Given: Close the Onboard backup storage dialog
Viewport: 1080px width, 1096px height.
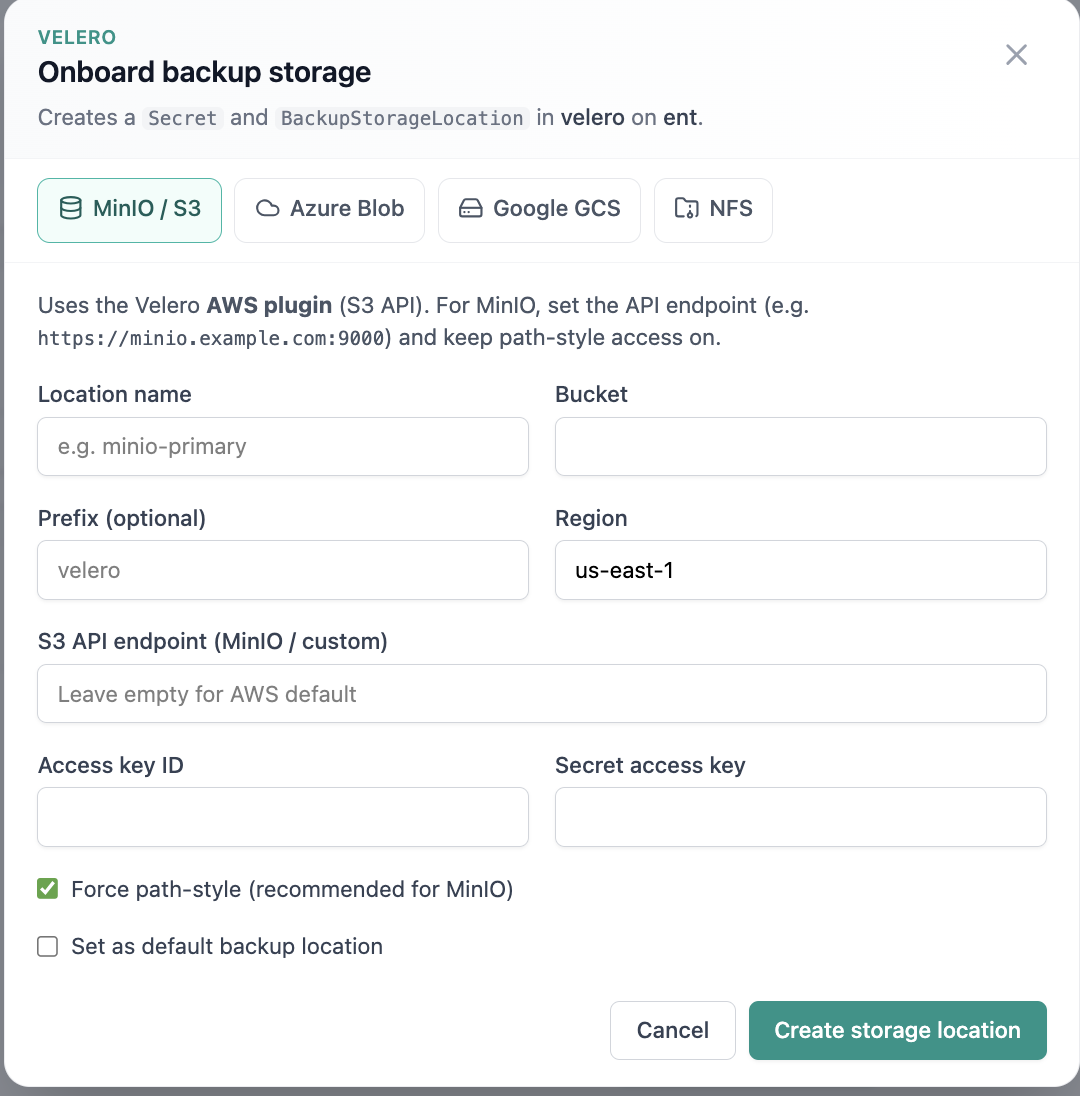Looking at the screenshot, I should (x=1016, y=55).
